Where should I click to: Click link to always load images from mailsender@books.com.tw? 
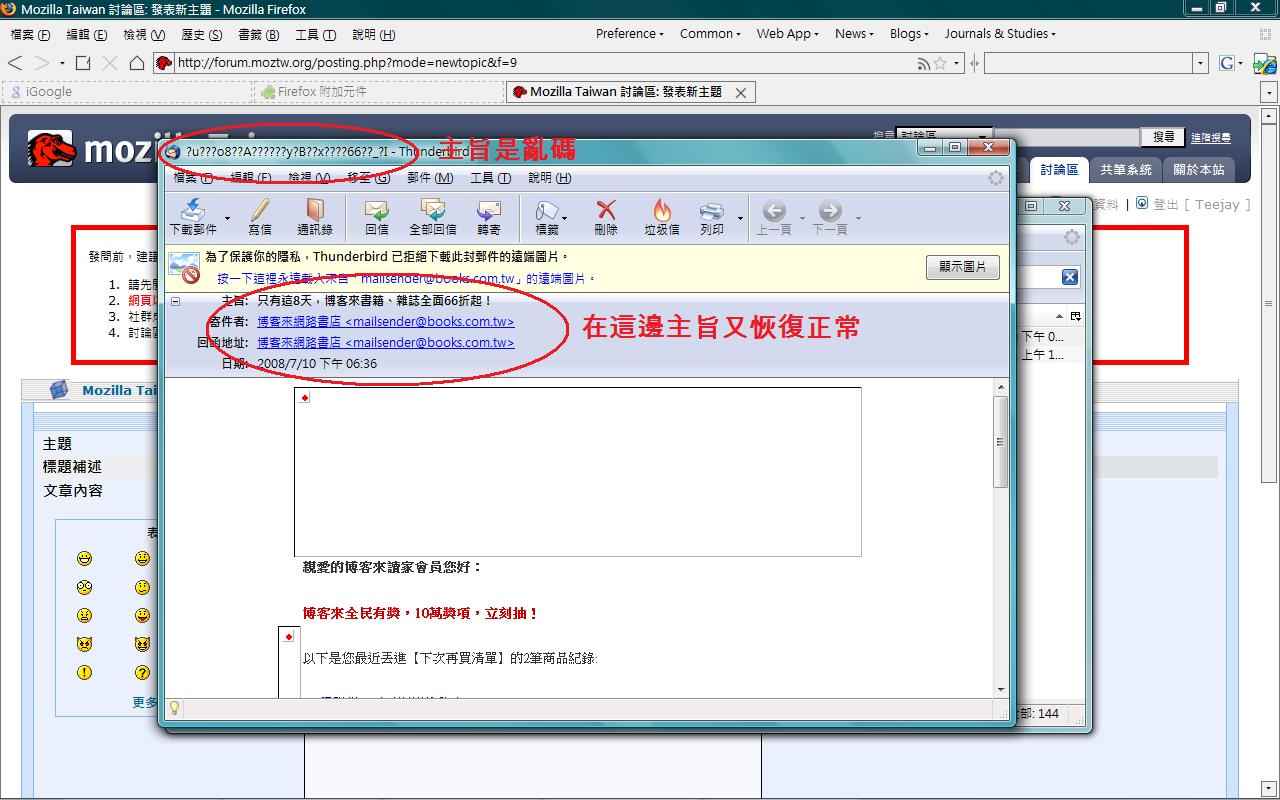pos(406,279)
